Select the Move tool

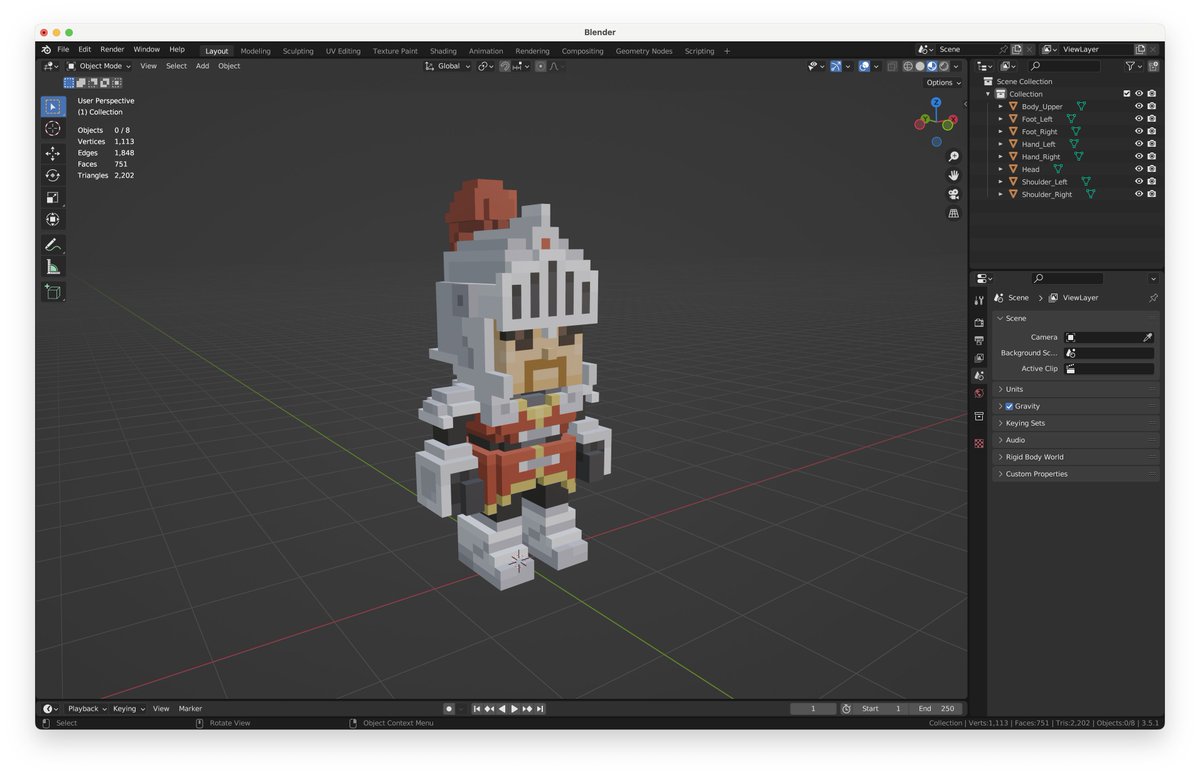[x=53, y=152]
